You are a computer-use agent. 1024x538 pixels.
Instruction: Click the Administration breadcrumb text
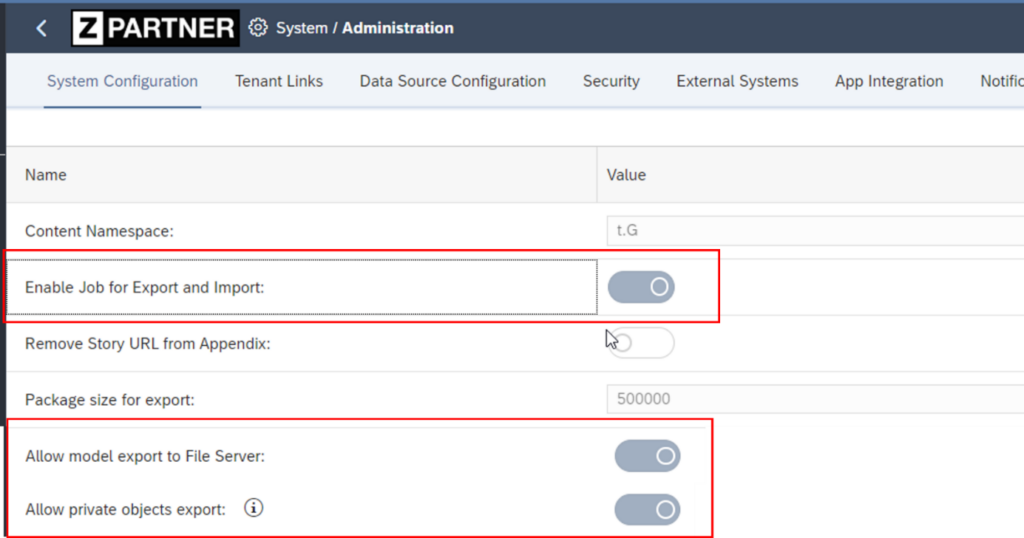point(398,28)
